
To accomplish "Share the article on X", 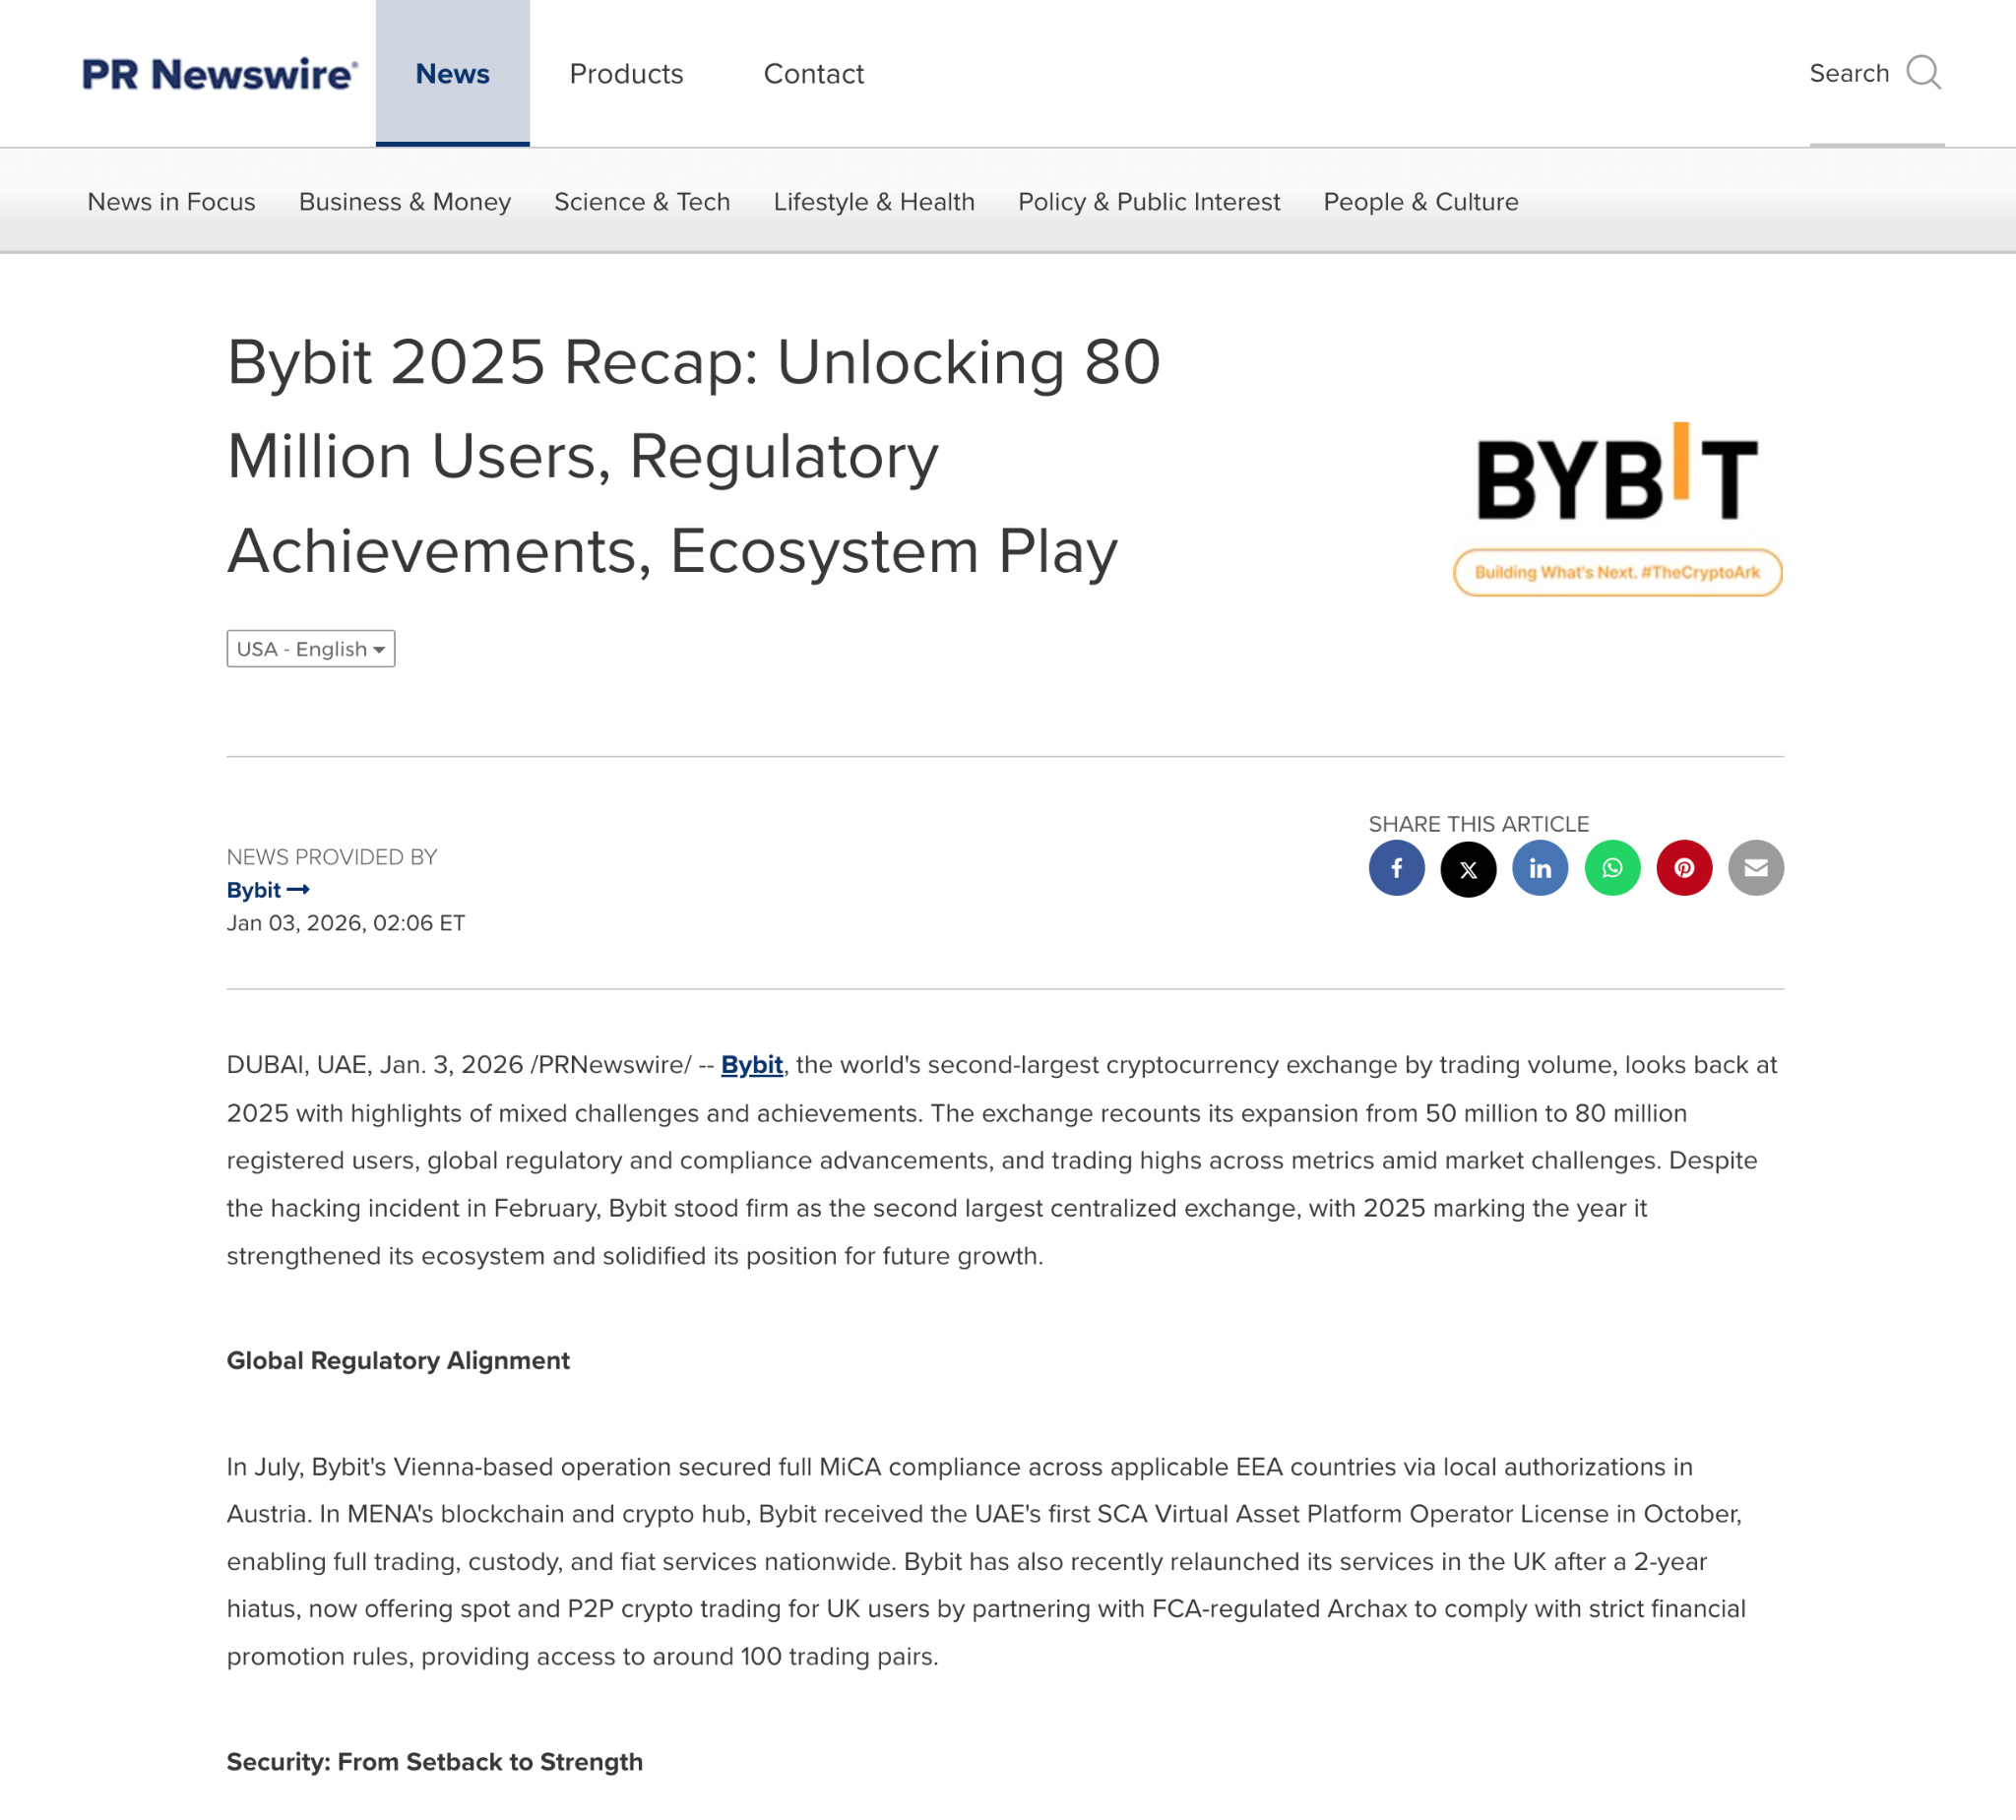I will point(1468,868).
